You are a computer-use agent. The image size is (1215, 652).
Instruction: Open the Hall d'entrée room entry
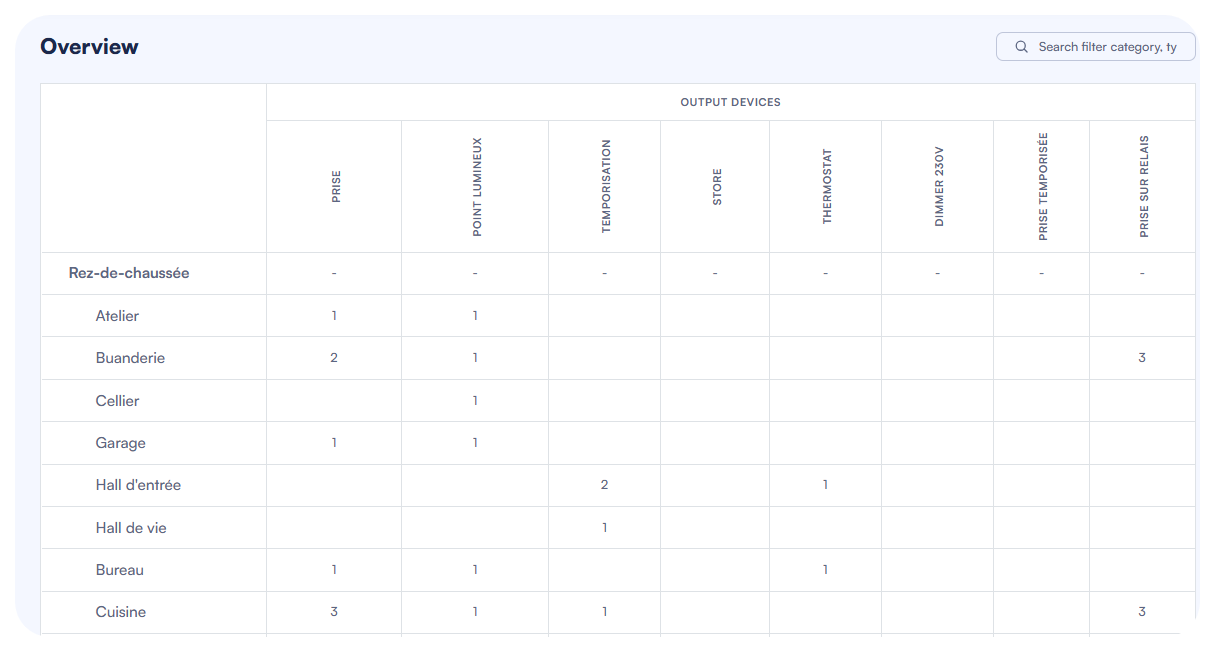137,484
